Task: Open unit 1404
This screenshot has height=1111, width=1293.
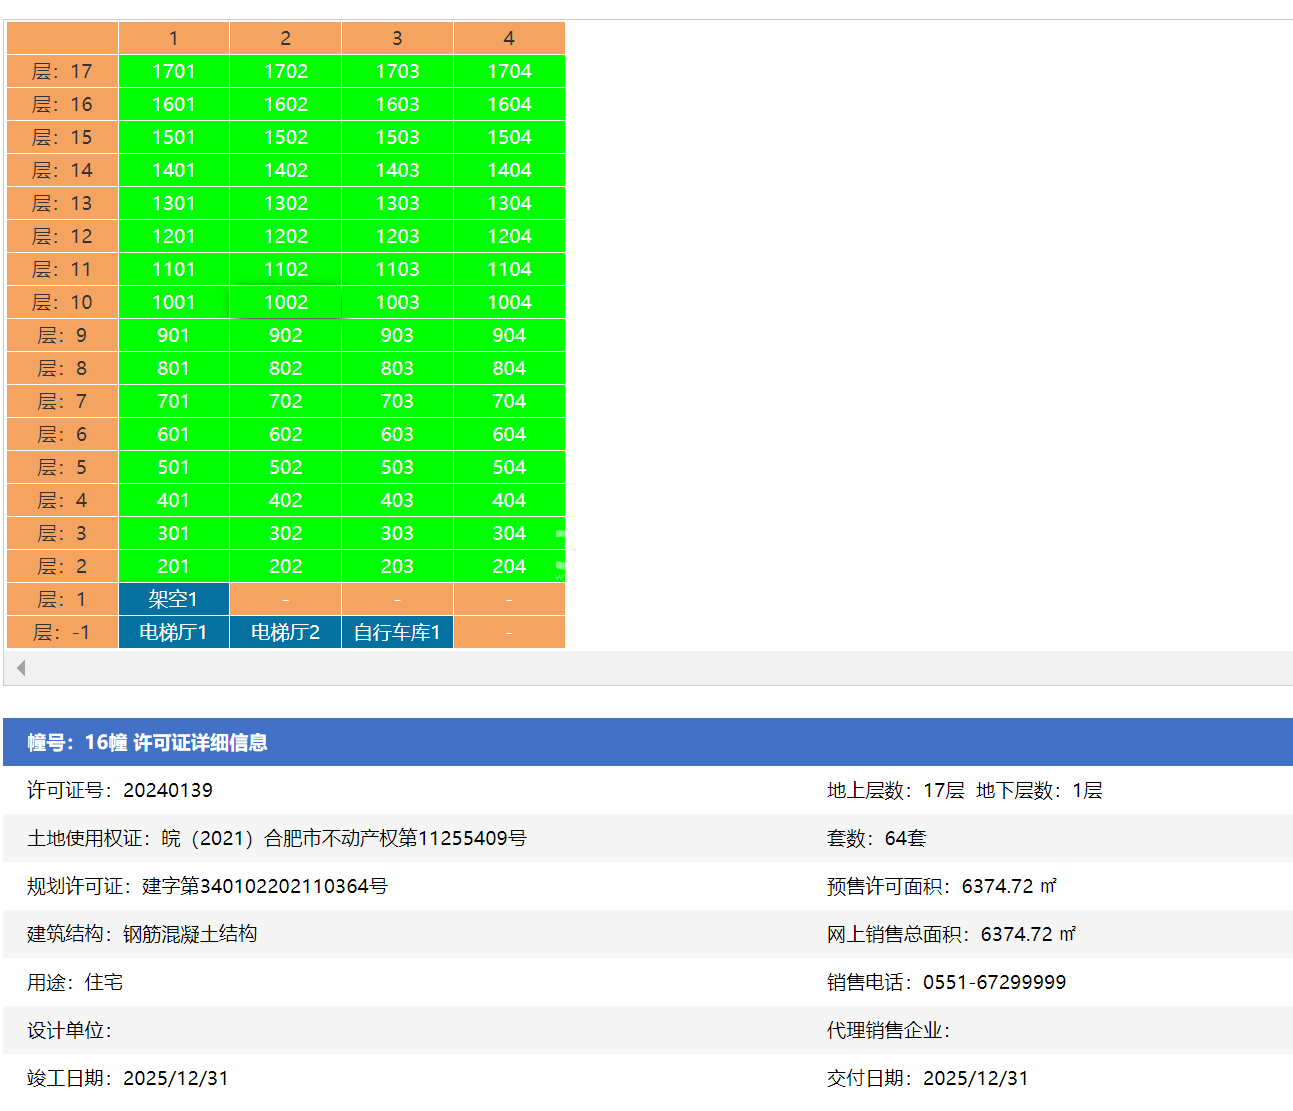Action: coord(510,170)
